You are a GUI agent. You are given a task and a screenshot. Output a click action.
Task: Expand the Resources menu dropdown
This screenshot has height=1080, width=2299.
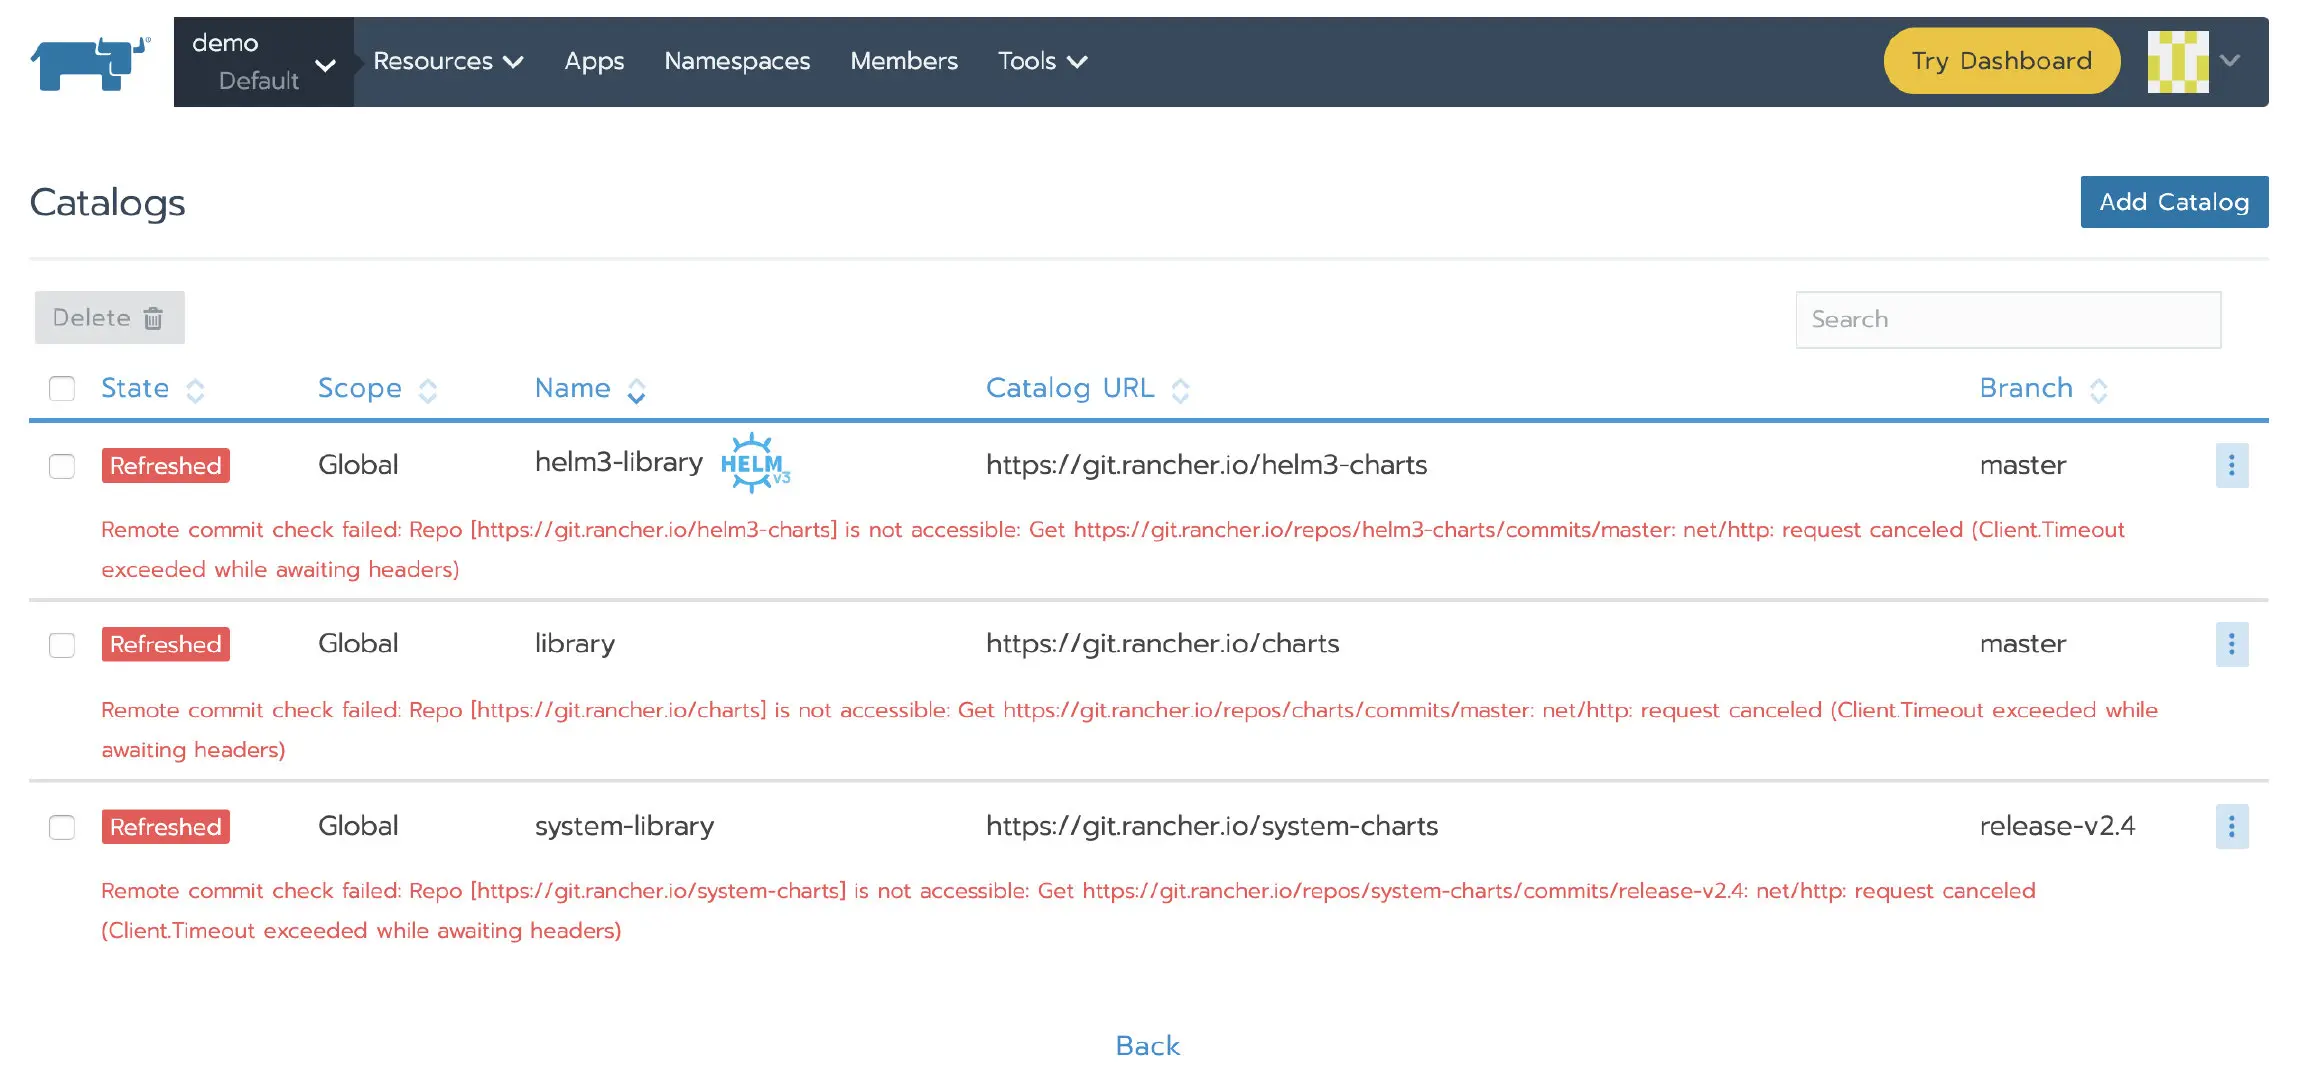pos(448,62)
